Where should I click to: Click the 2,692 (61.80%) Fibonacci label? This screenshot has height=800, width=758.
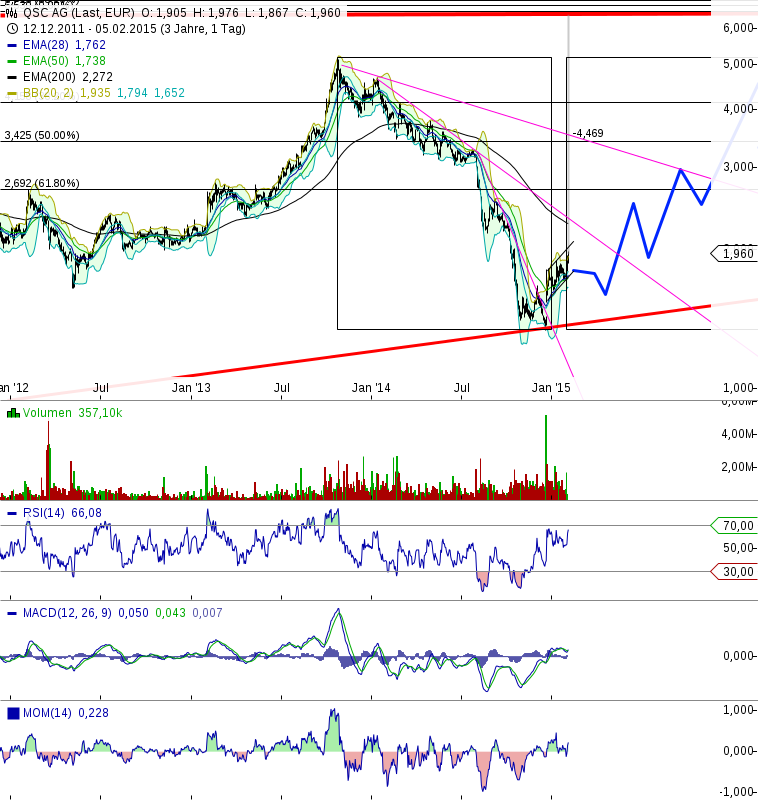pyautogui.click(x=42, y=183)
